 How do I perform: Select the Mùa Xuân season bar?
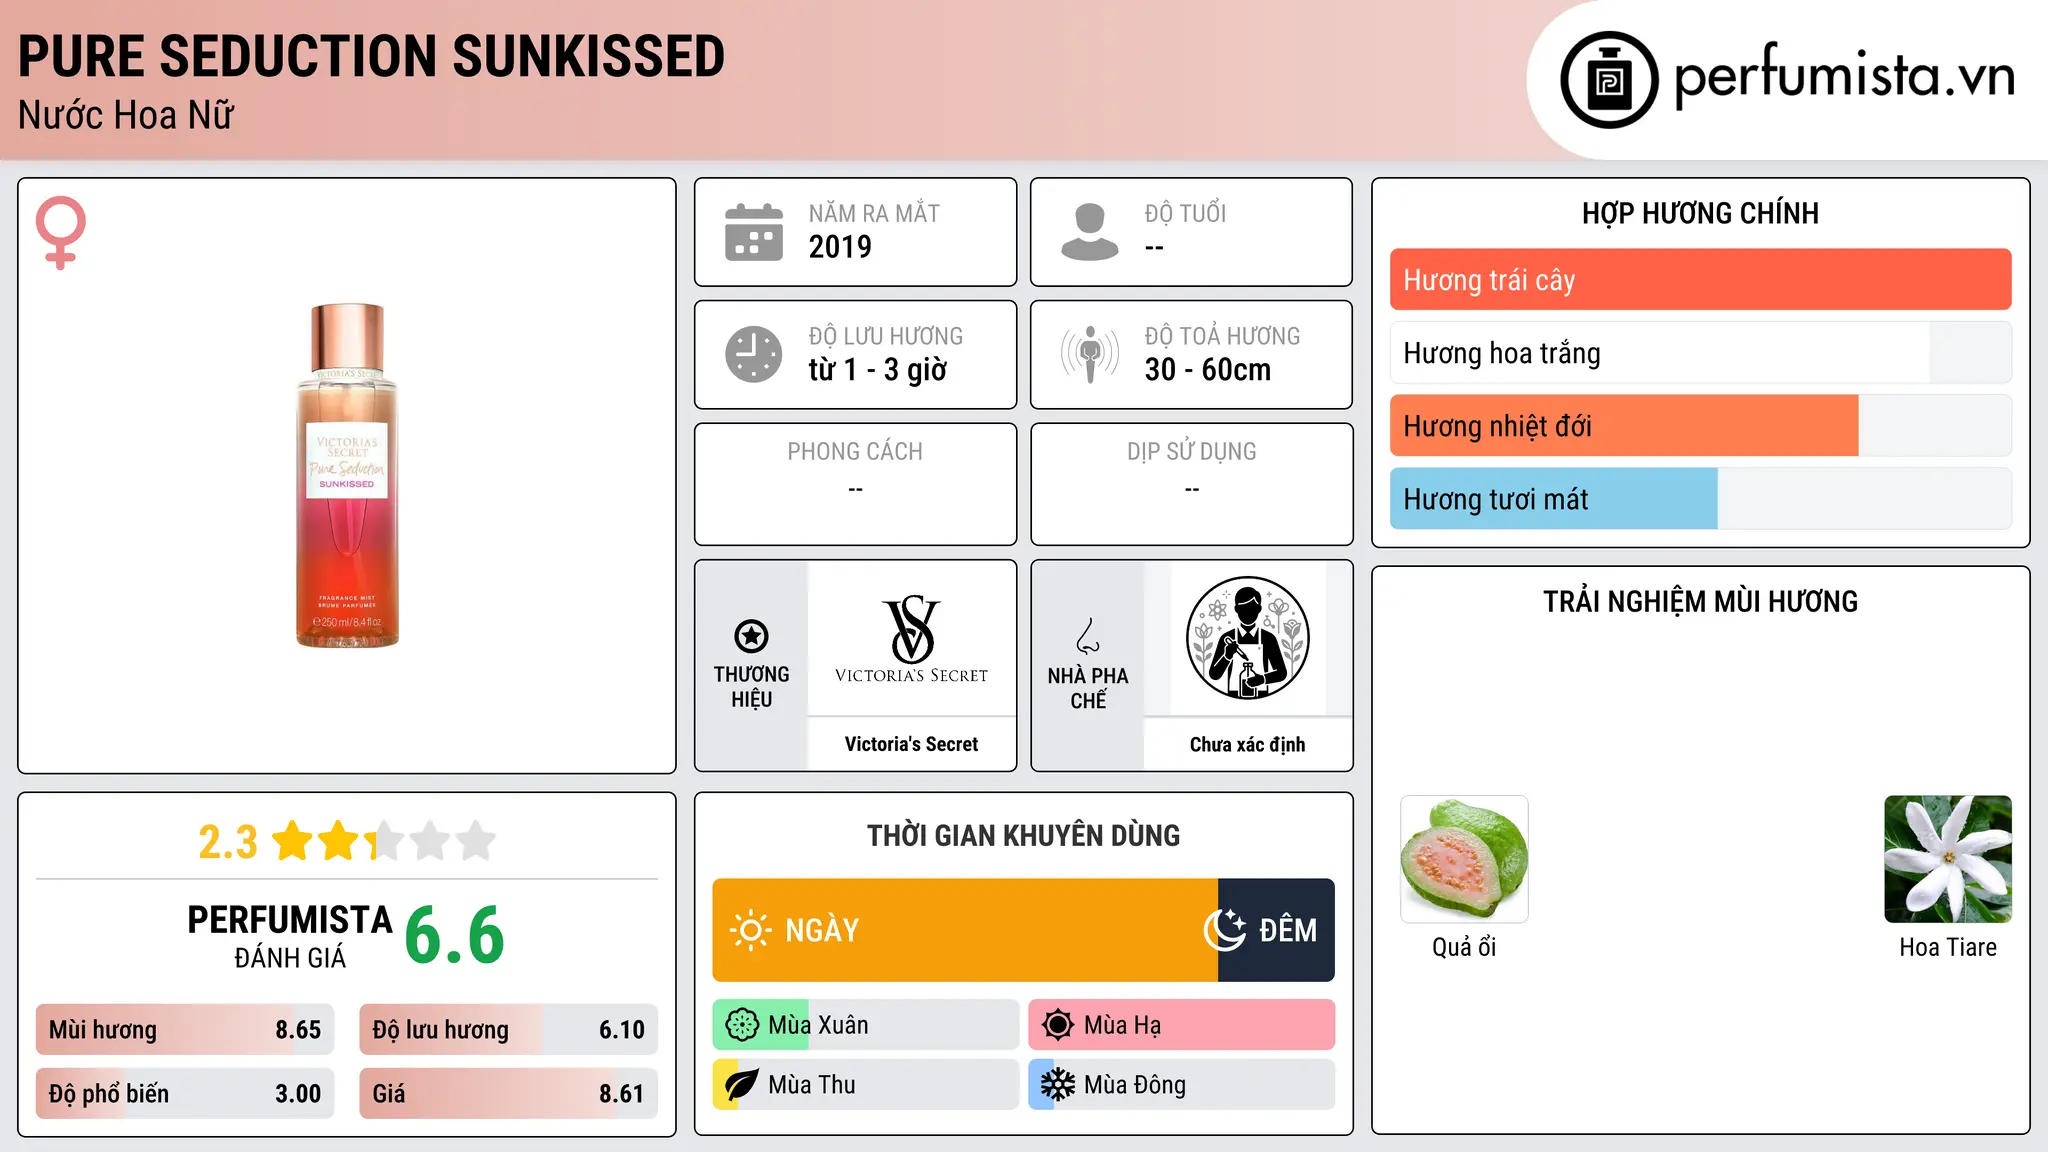(866, 1025)
